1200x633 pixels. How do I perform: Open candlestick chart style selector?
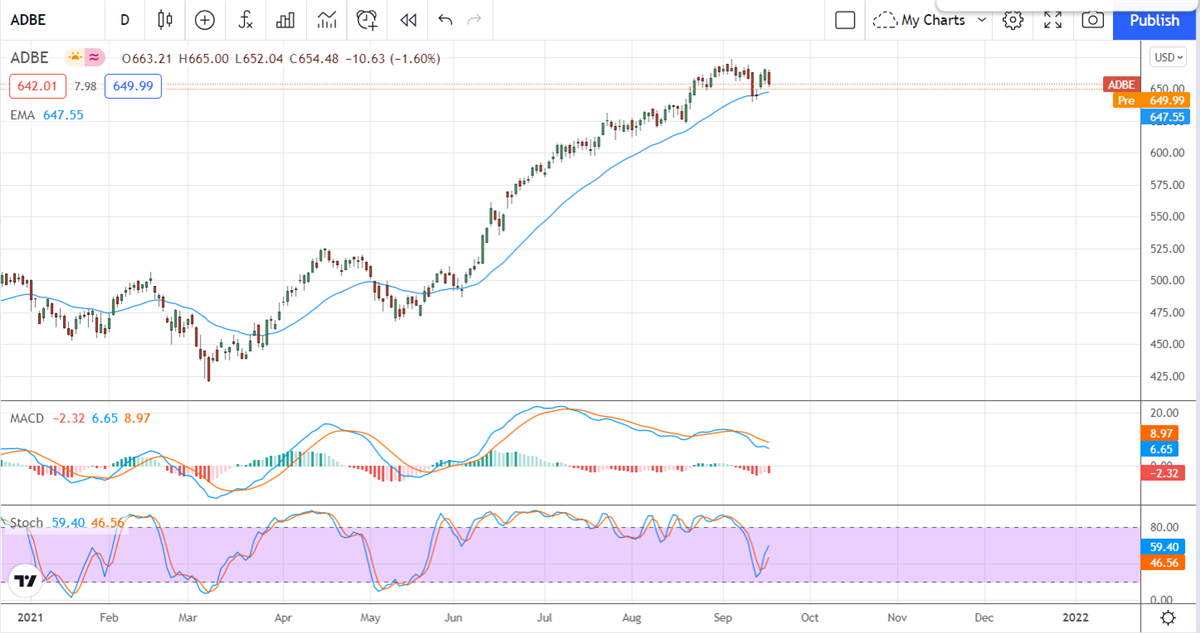[x=165, y=20]
